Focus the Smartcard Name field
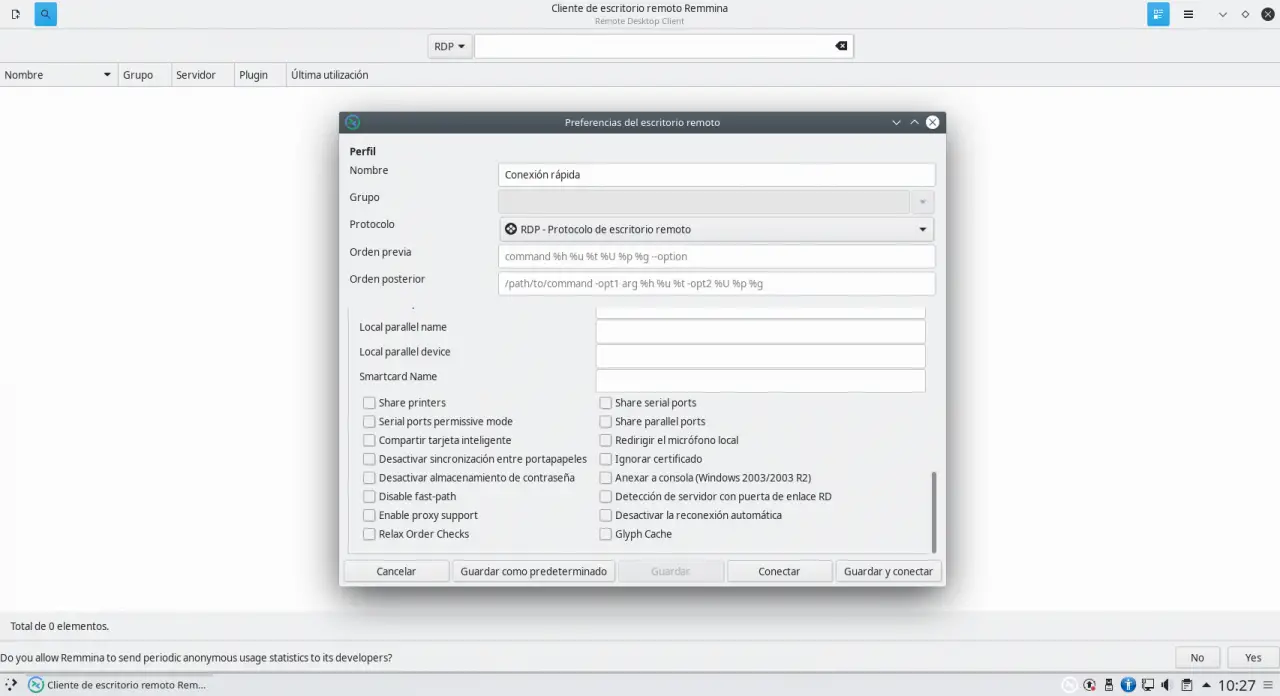 pyautogui.click(x=760, y=381)
